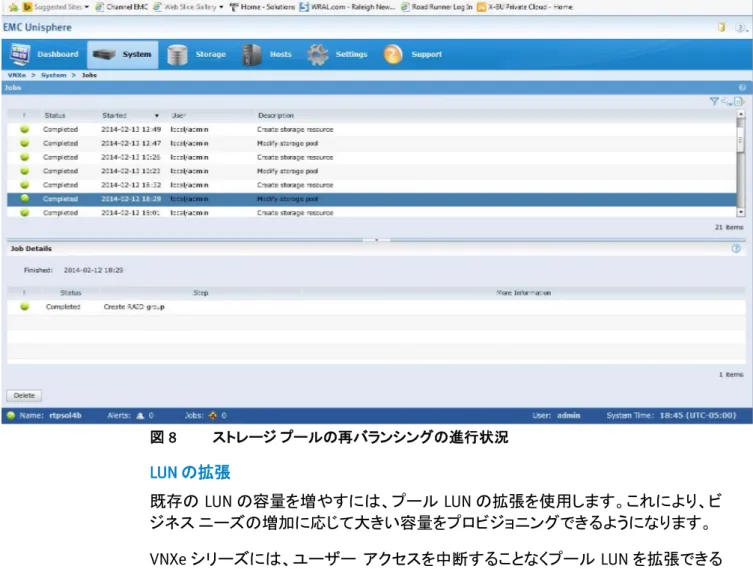This screenshot has width=753, height=569.
Task: Click the export jobs list icon
Action: tap(739, 101)
